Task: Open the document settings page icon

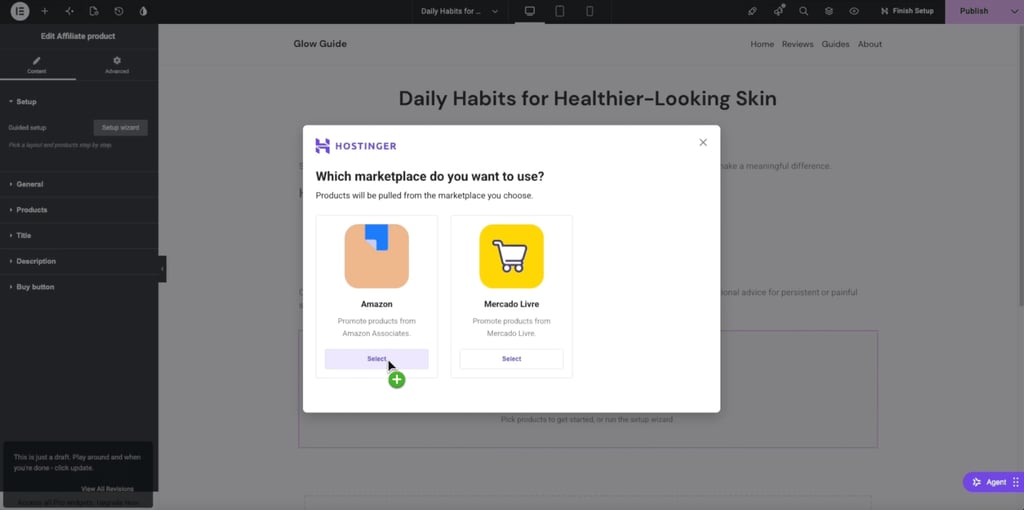Action: tap(94, 11)
